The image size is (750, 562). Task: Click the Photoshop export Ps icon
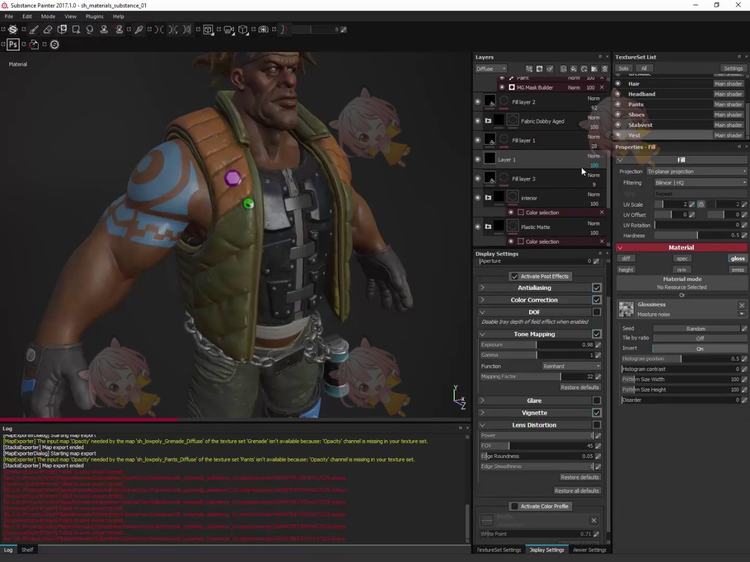pos(13,44)
